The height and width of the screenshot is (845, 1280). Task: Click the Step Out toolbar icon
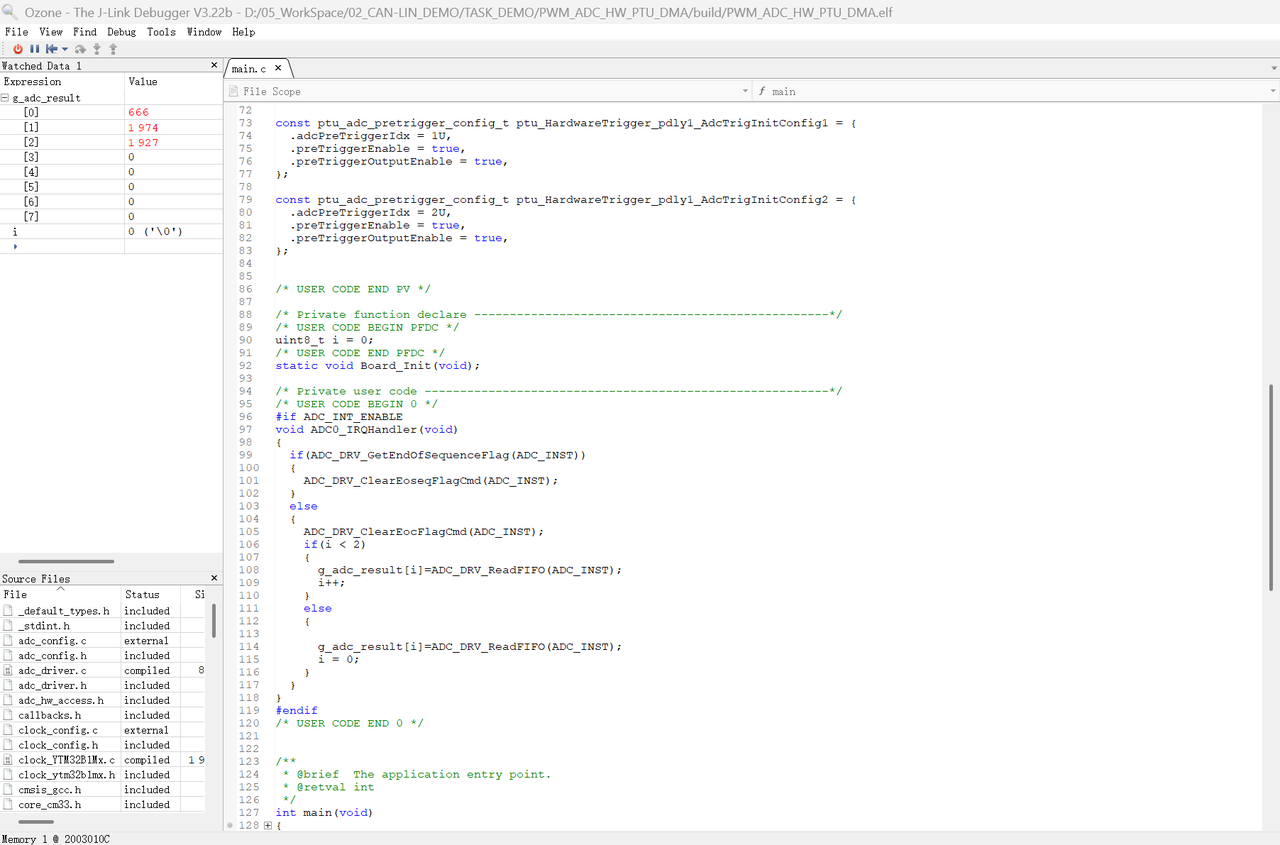click(113, 49)
